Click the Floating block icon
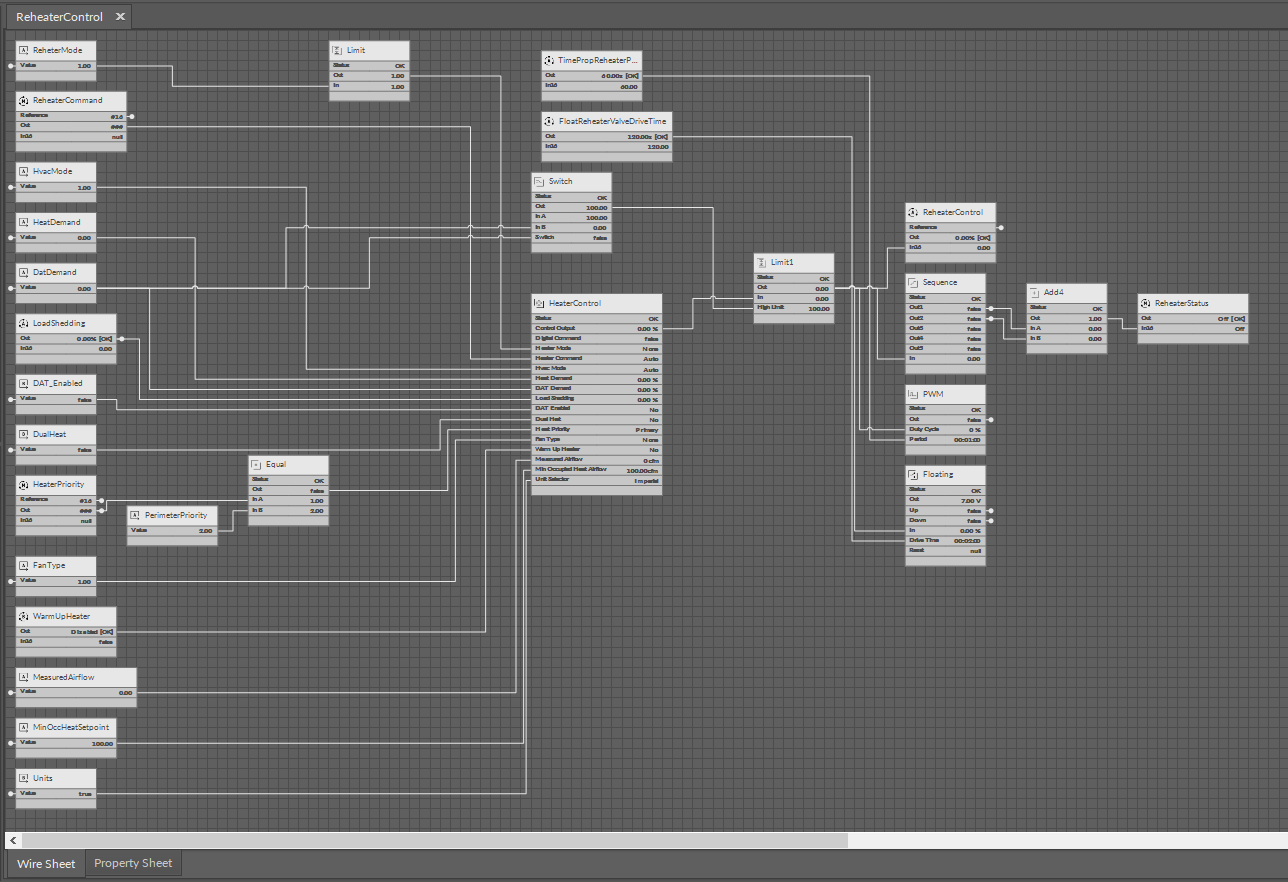The width and height of the screenshot is (1288, 882). [x=914, y=475]
